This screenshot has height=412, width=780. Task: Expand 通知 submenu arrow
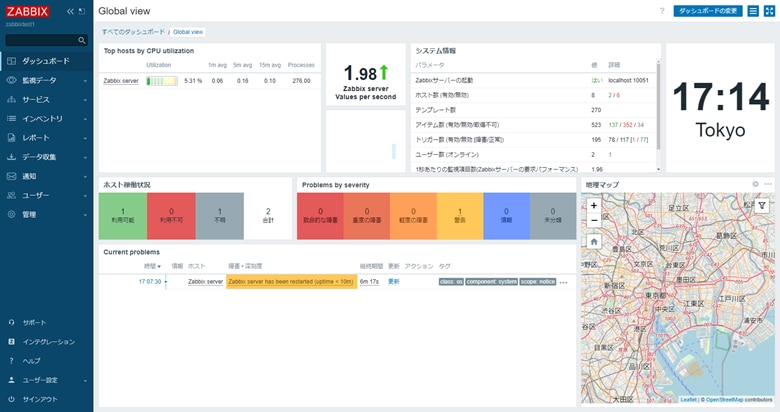[85, 177]
